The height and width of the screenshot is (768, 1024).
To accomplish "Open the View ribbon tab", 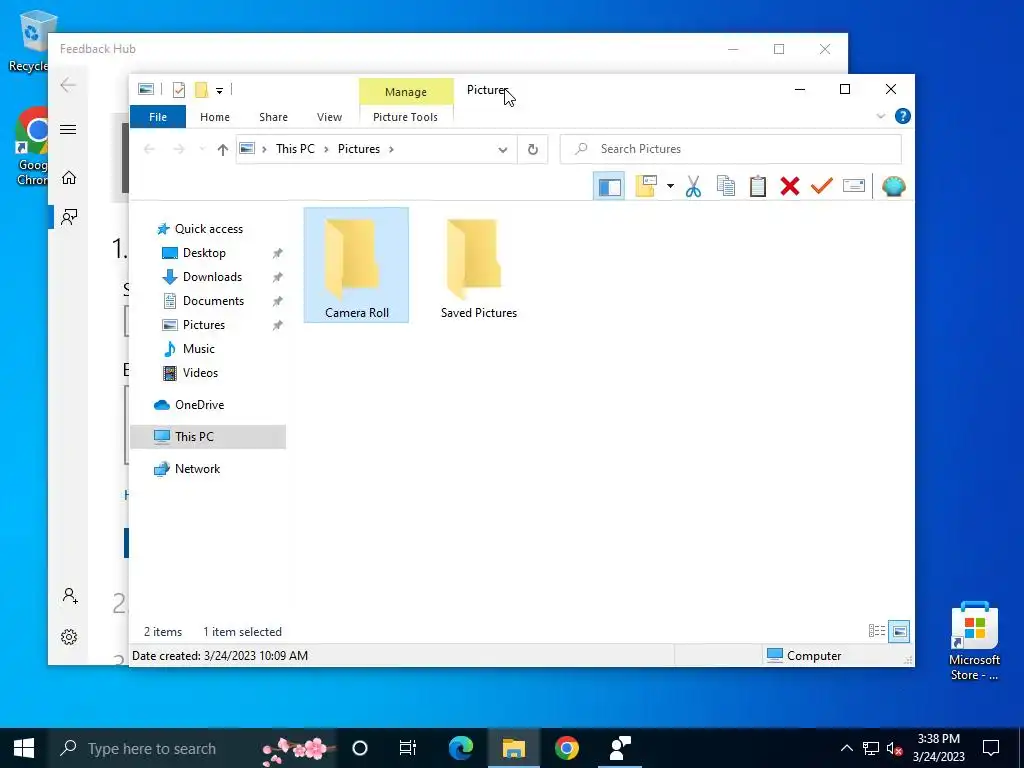I will pyautogui.click(x=329, y=117).
